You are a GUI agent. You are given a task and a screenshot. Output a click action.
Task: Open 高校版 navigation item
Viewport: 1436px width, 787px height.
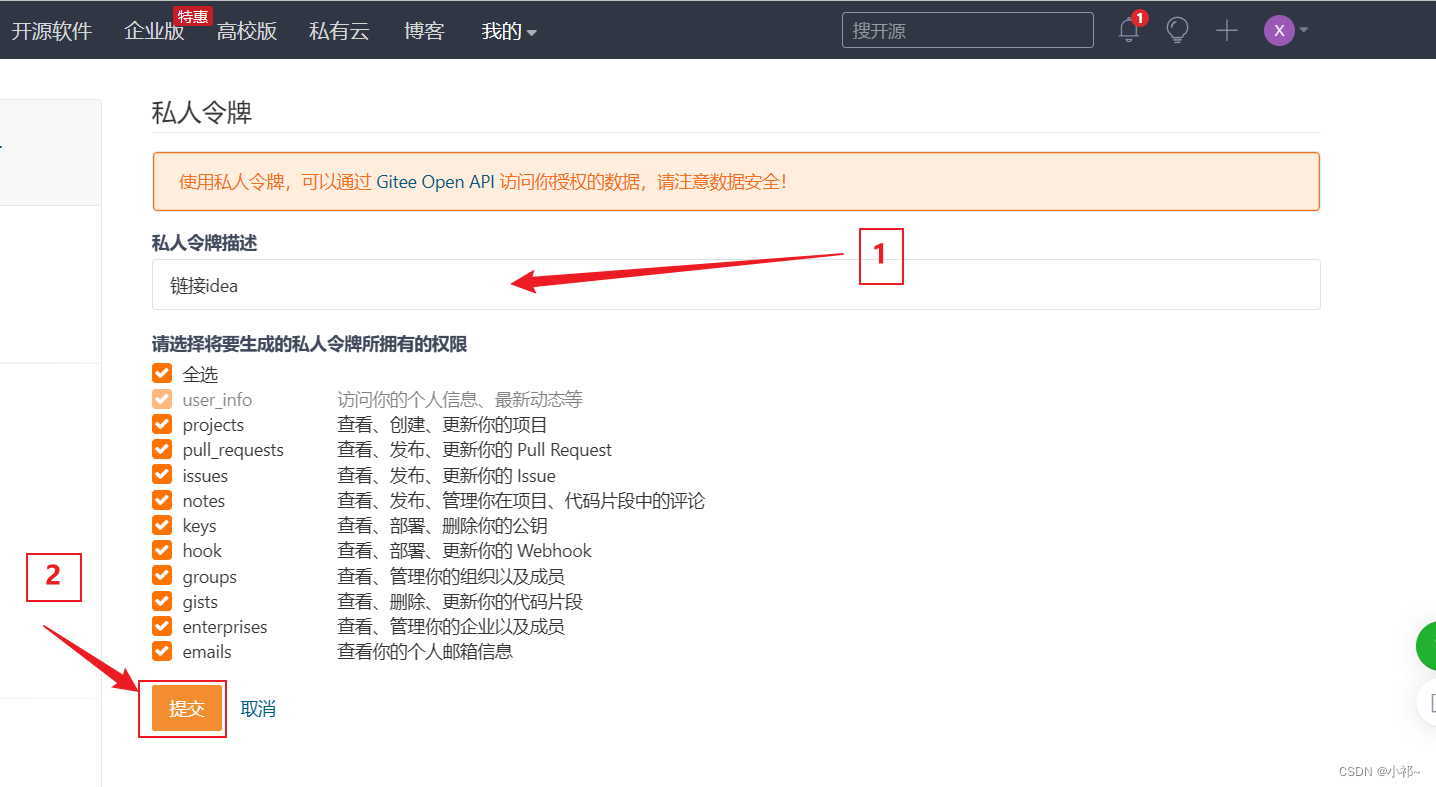coord(247,31)
